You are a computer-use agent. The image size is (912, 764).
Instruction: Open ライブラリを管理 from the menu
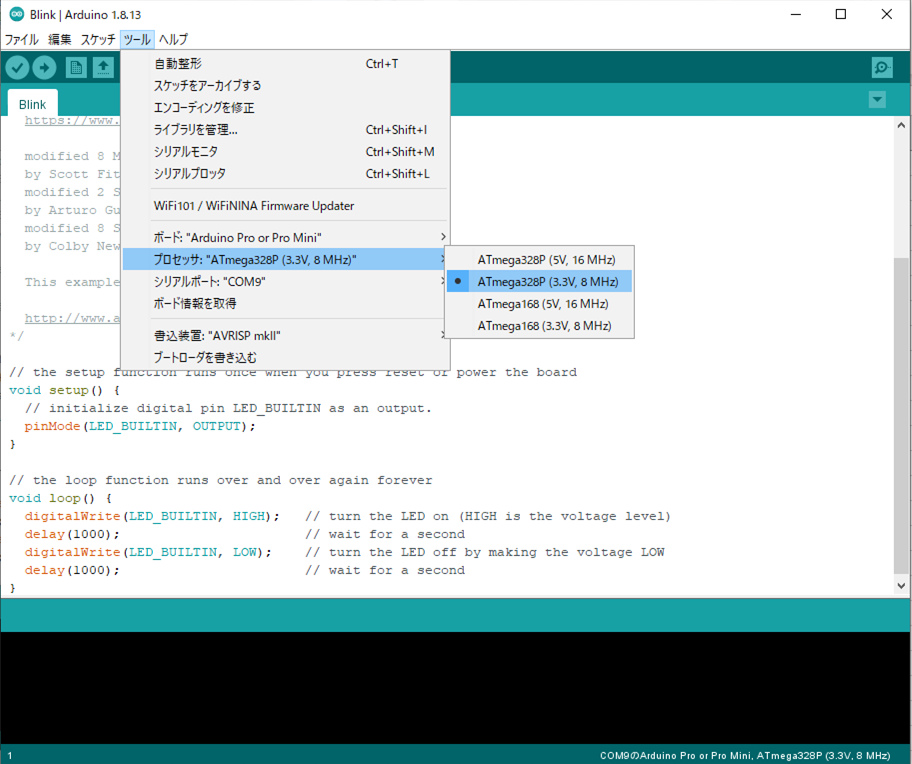tap(285, 130)
